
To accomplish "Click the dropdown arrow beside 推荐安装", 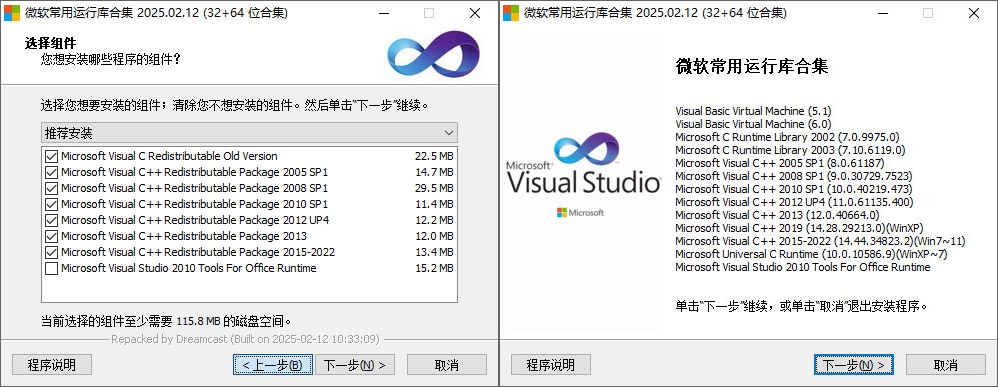I will pos(449,133).
